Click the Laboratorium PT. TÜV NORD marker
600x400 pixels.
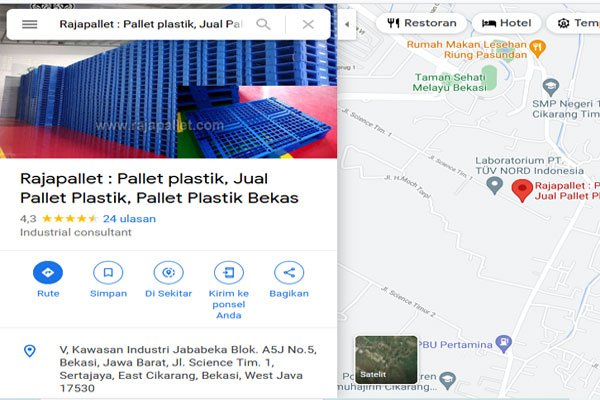[493, 185]
